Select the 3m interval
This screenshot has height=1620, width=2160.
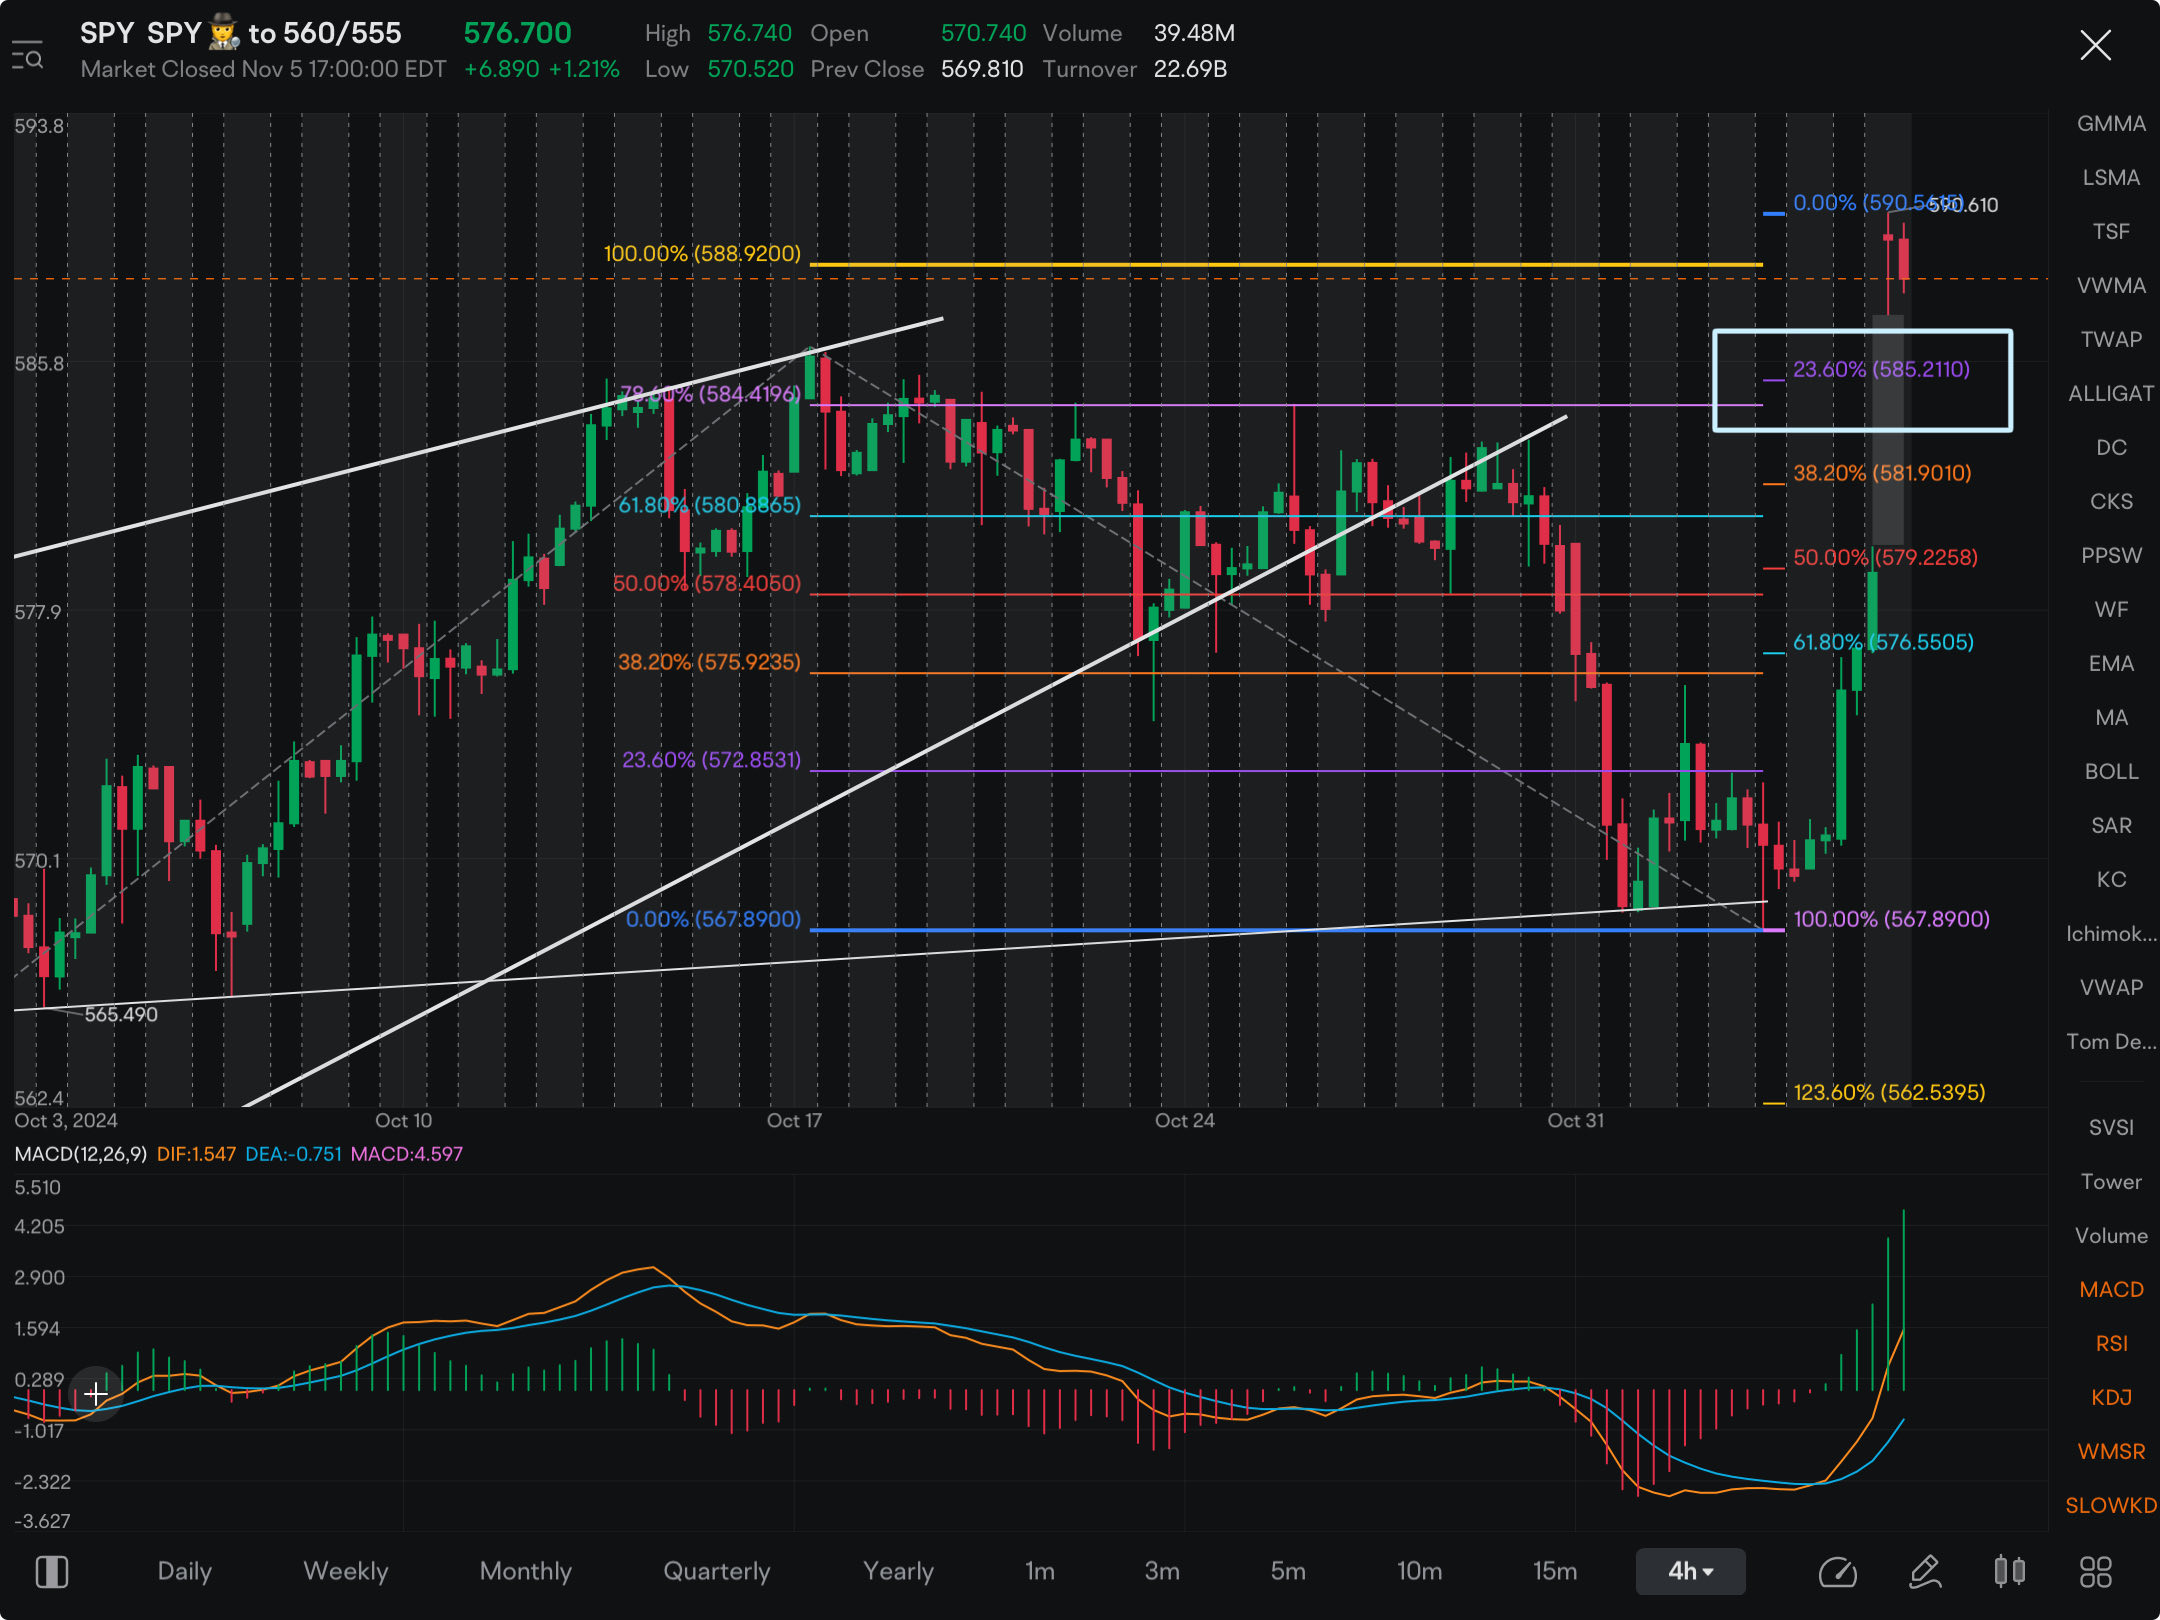[1162, 1571]
